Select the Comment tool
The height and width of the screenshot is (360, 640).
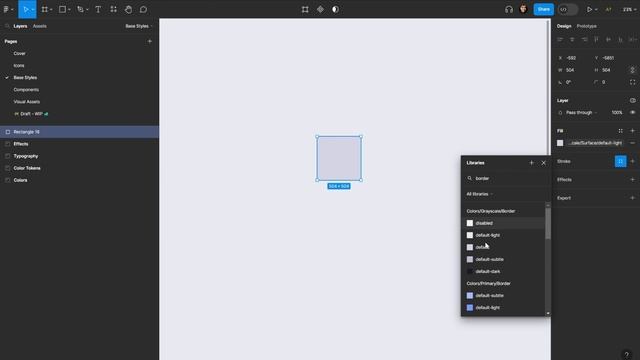tap(143, 9)
